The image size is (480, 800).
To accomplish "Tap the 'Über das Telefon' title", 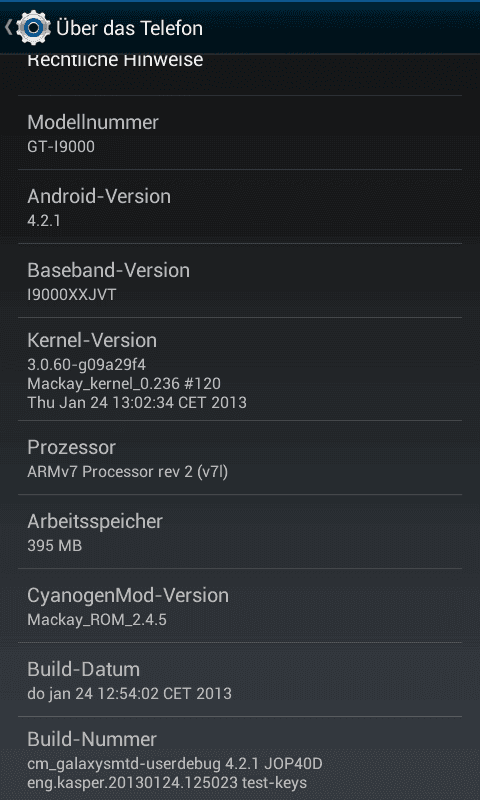I will pyautogui.click(x=130, y=28).
